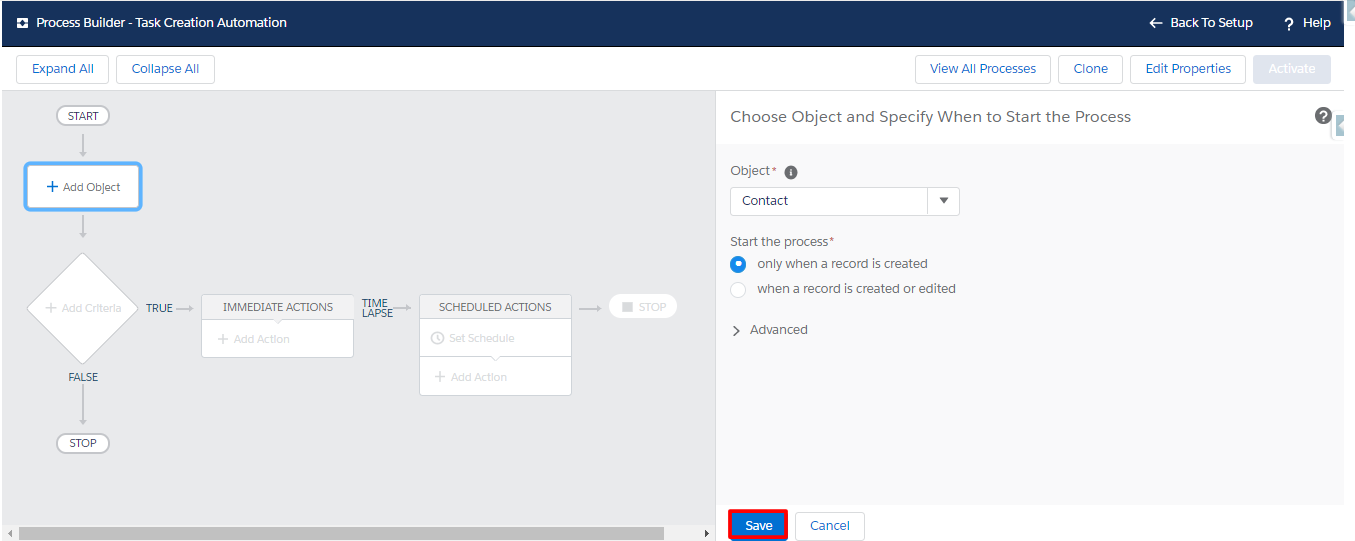The width and height of the screenshot is (1355, 541).
Task: Click the plus icon in Add Object
Action: click(52, 187)
